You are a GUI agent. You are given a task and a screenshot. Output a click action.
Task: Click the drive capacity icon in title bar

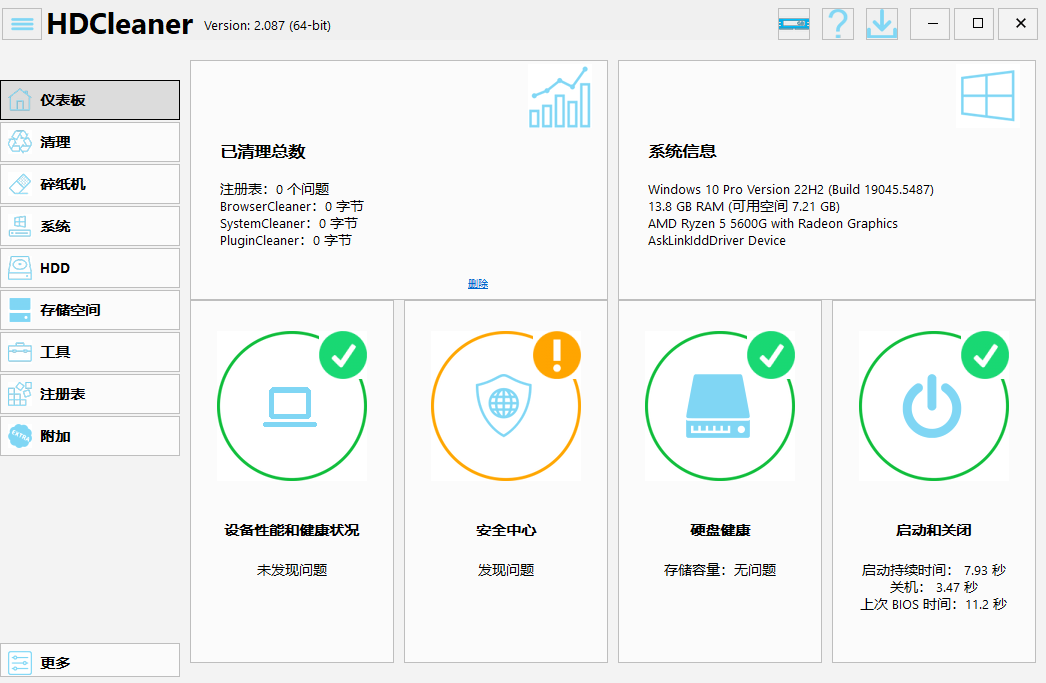[x=794, y=24]
